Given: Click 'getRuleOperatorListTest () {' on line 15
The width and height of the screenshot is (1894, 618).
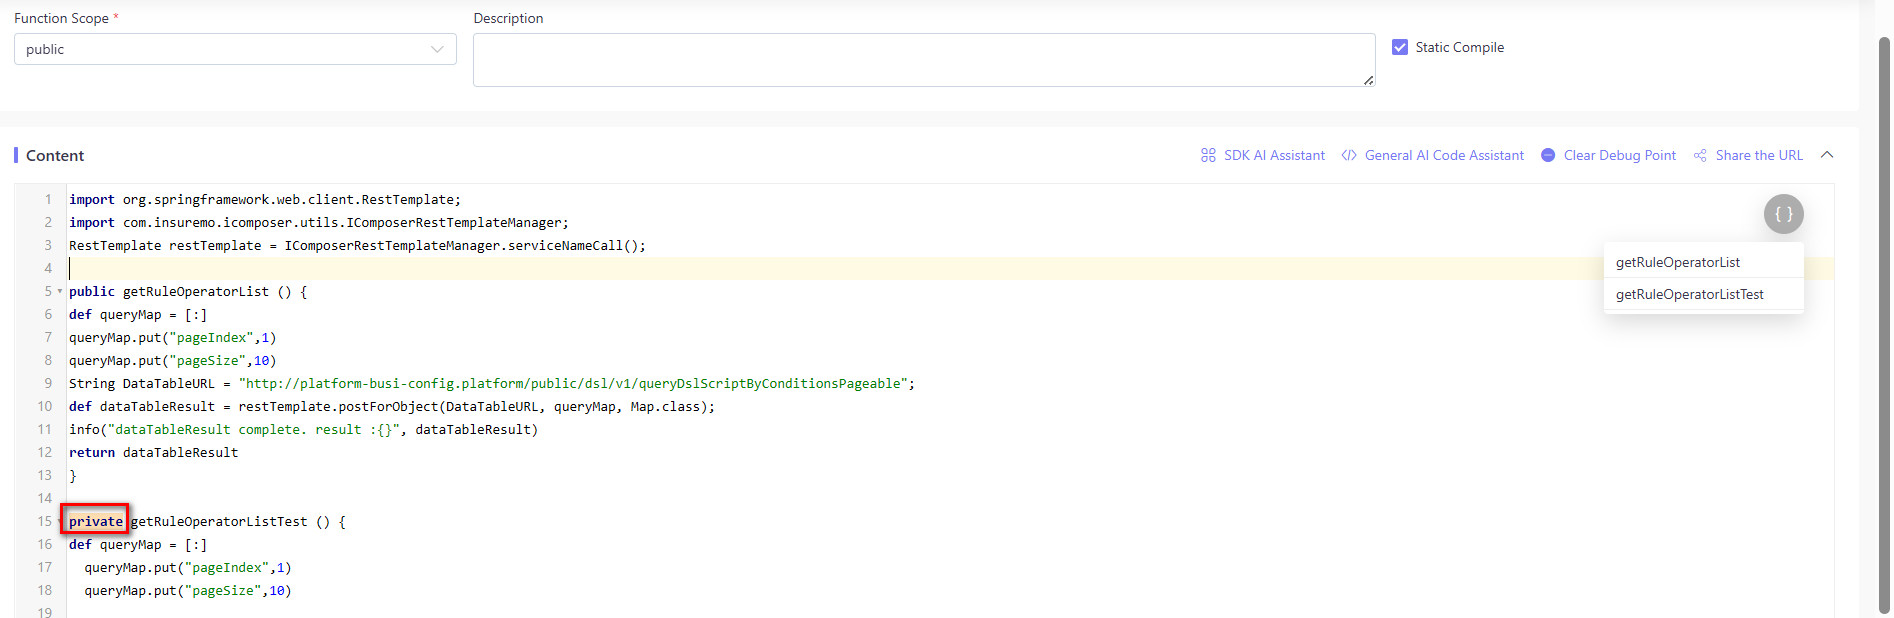Looking at the screenshot, I should (238, 522).
